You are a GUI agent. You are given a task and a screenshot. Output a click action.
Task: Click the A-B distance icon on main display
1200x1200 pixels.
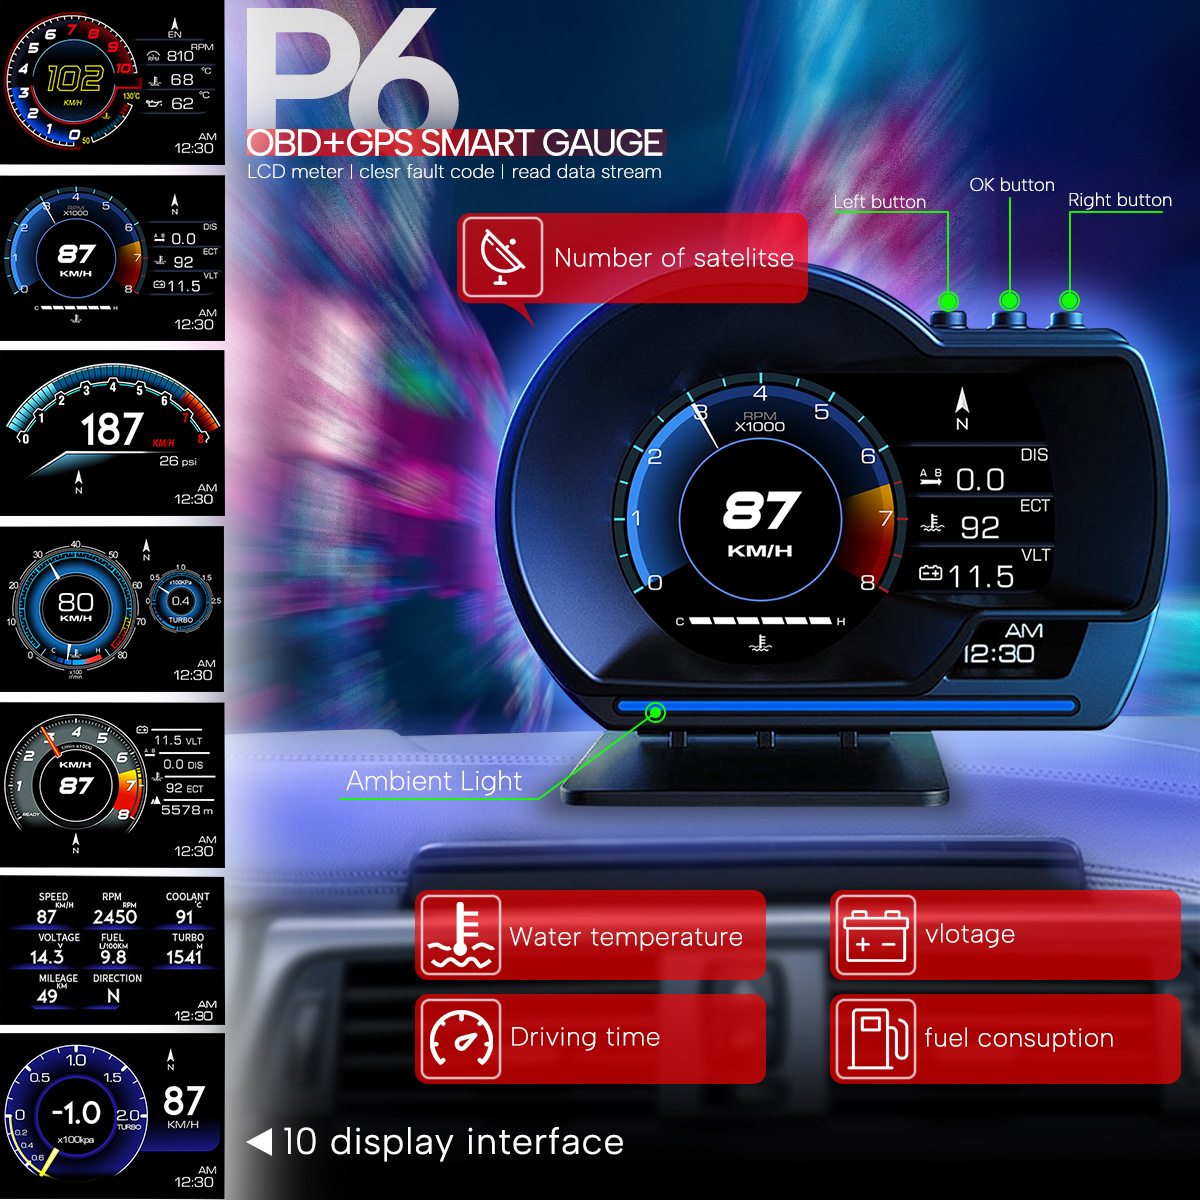click(x=931, y=478)
